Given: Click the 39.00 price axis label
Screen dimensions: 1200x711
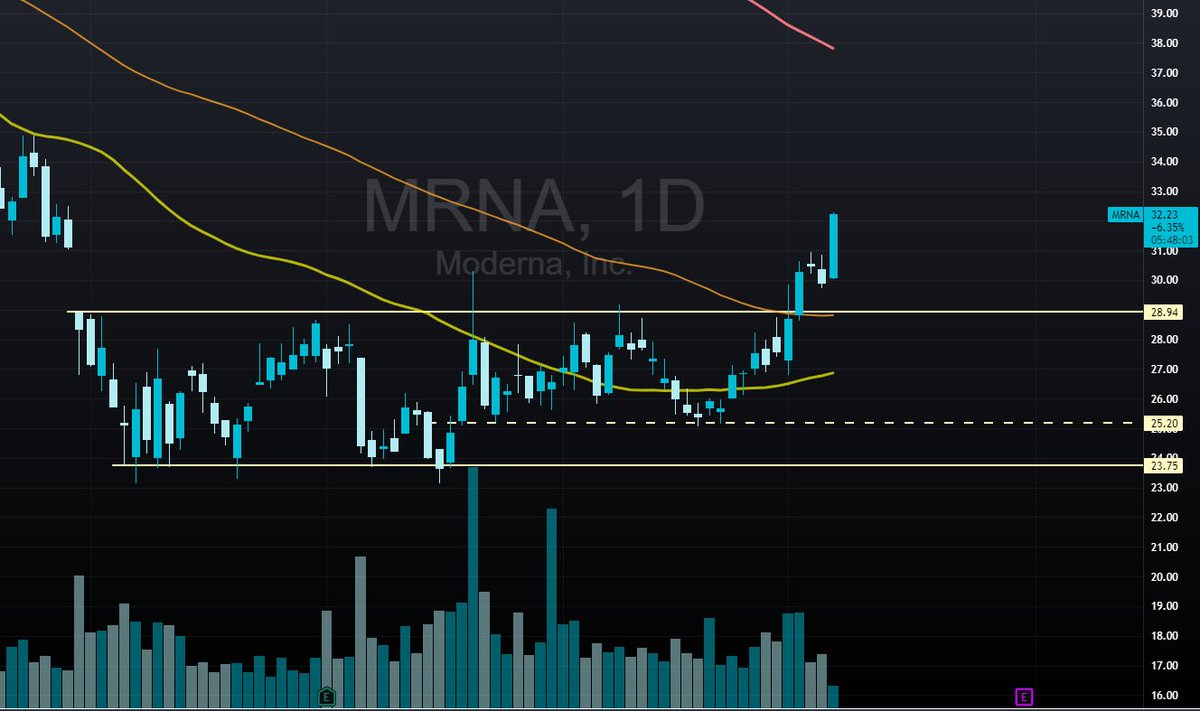Looking at the screenshot, I should (1164, 14).
